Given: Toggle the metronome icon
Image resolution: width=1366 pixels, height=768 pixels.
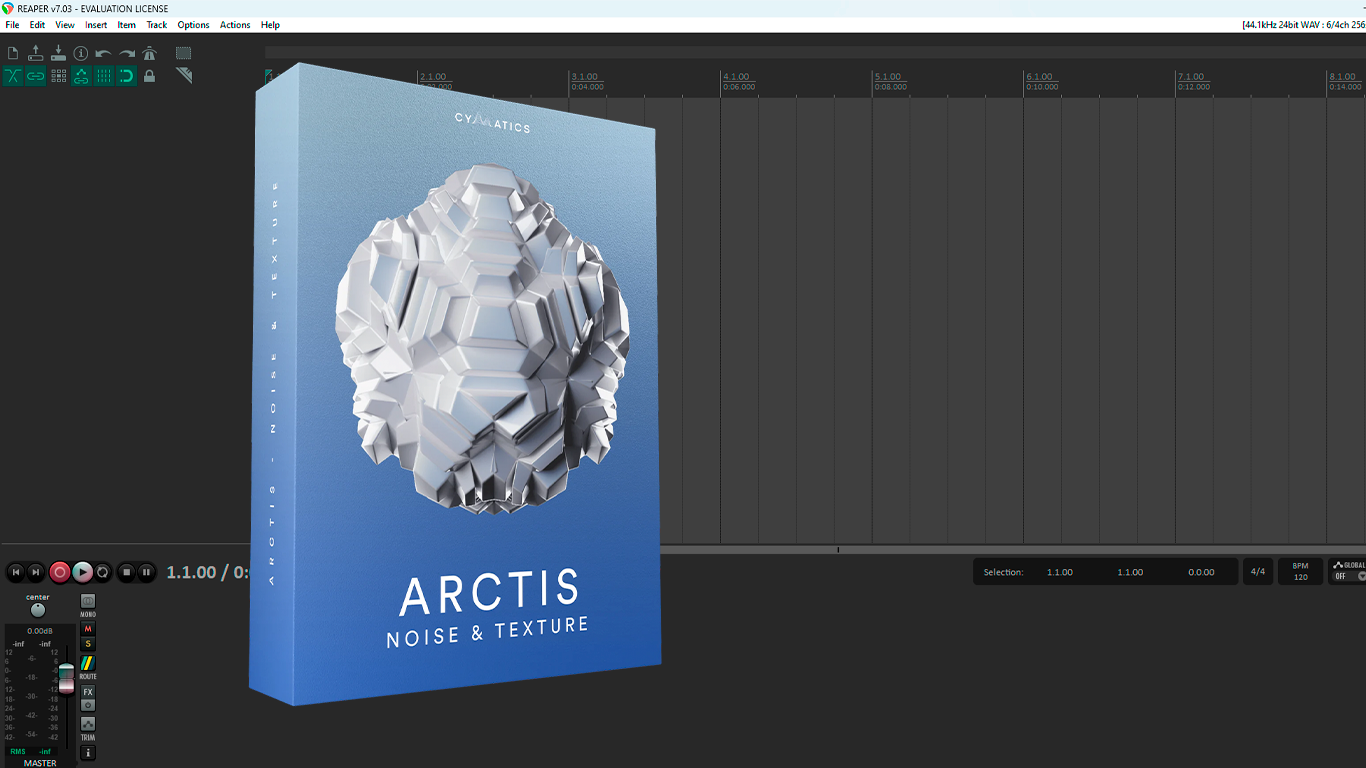Looking at the screenshot, I should [x=149, y=53].
